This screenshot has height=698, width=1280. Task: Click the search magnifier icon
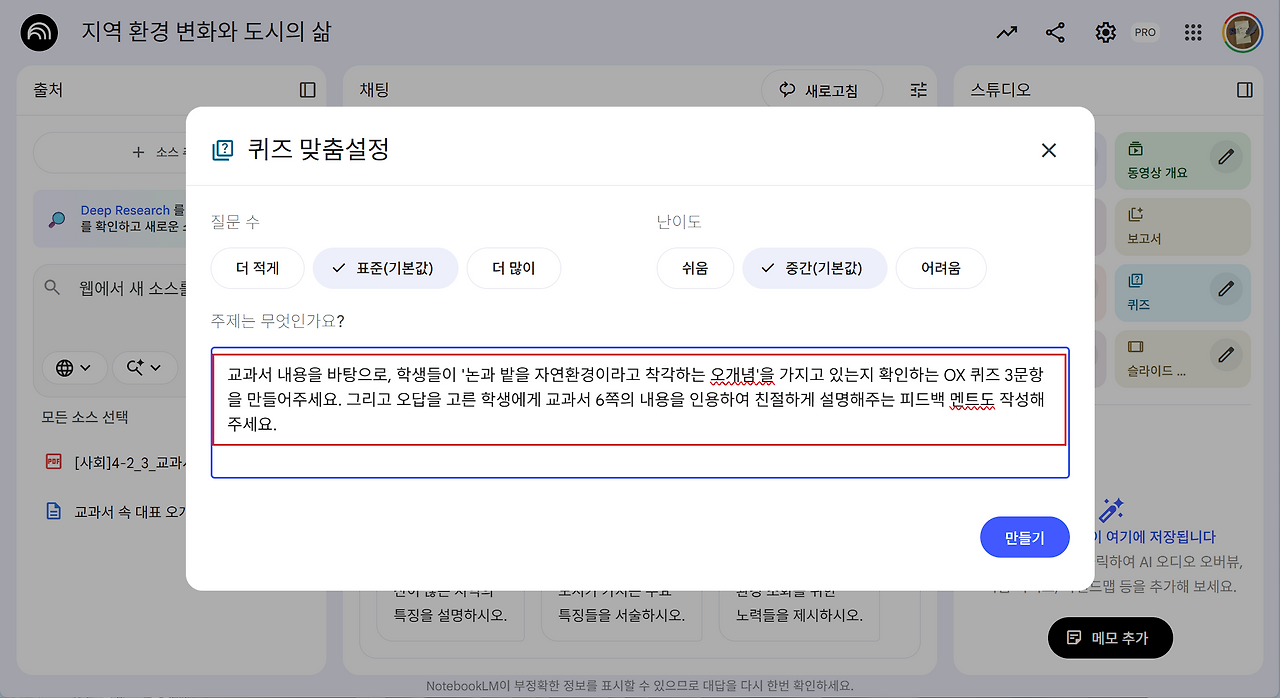(53, 288)
